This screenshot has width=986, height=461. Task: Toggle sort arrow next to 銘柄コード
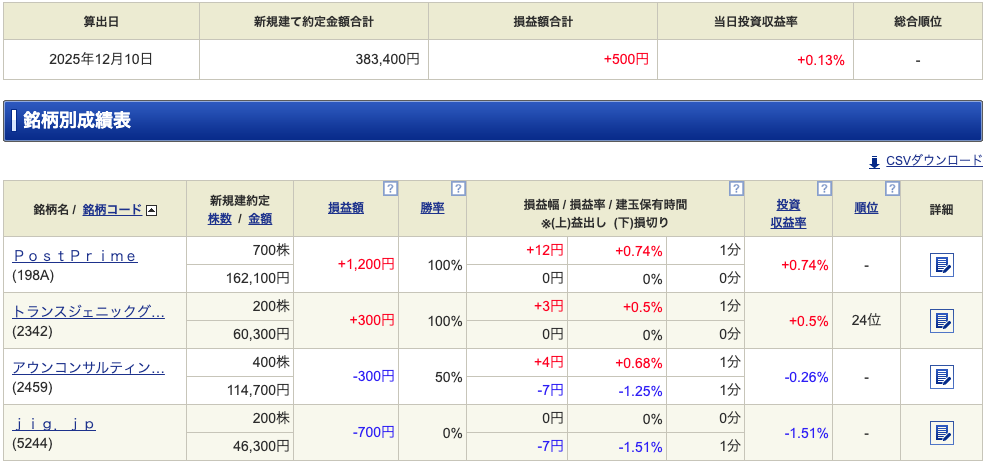tap(151, 210)
